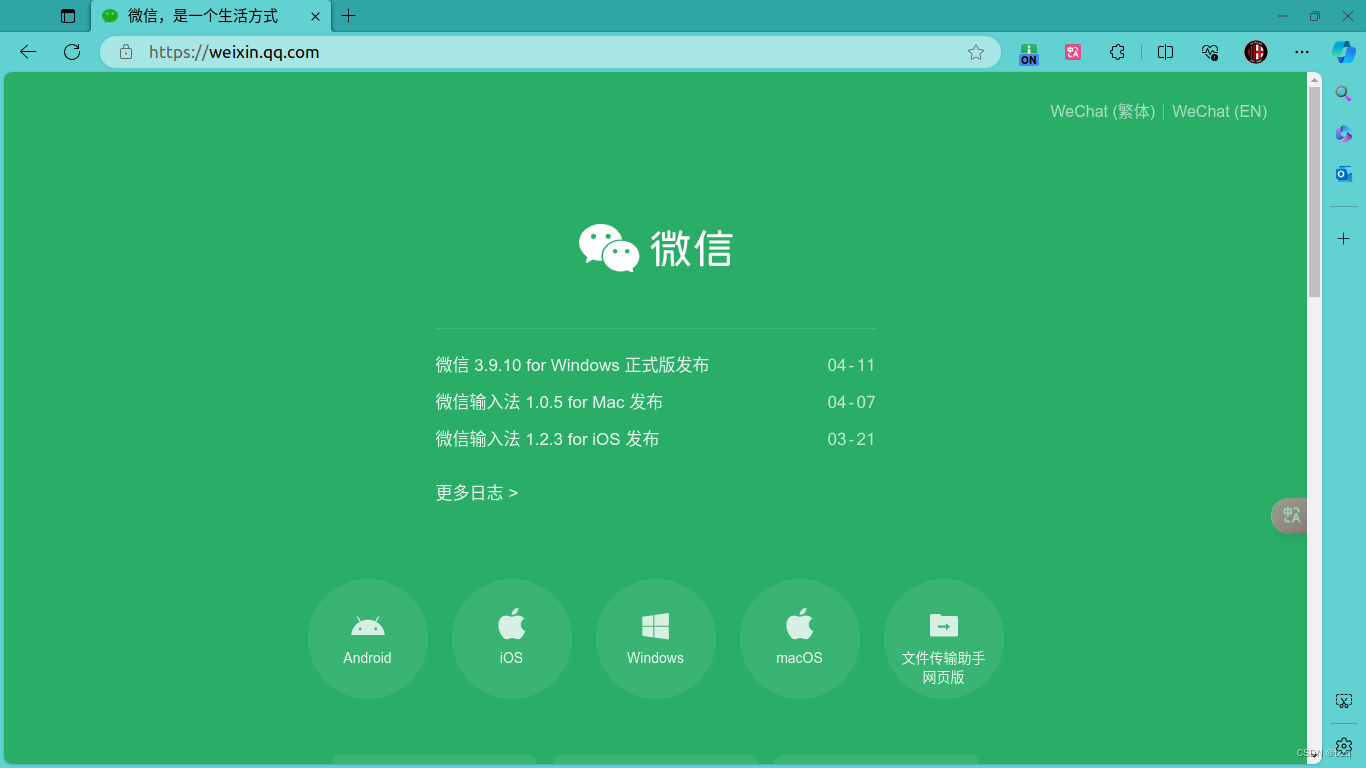This screenshot has width=1366, height=768.
Task: Open Browser essentials heart icon
Action: pyautogui.click(x=1210, y=52)
